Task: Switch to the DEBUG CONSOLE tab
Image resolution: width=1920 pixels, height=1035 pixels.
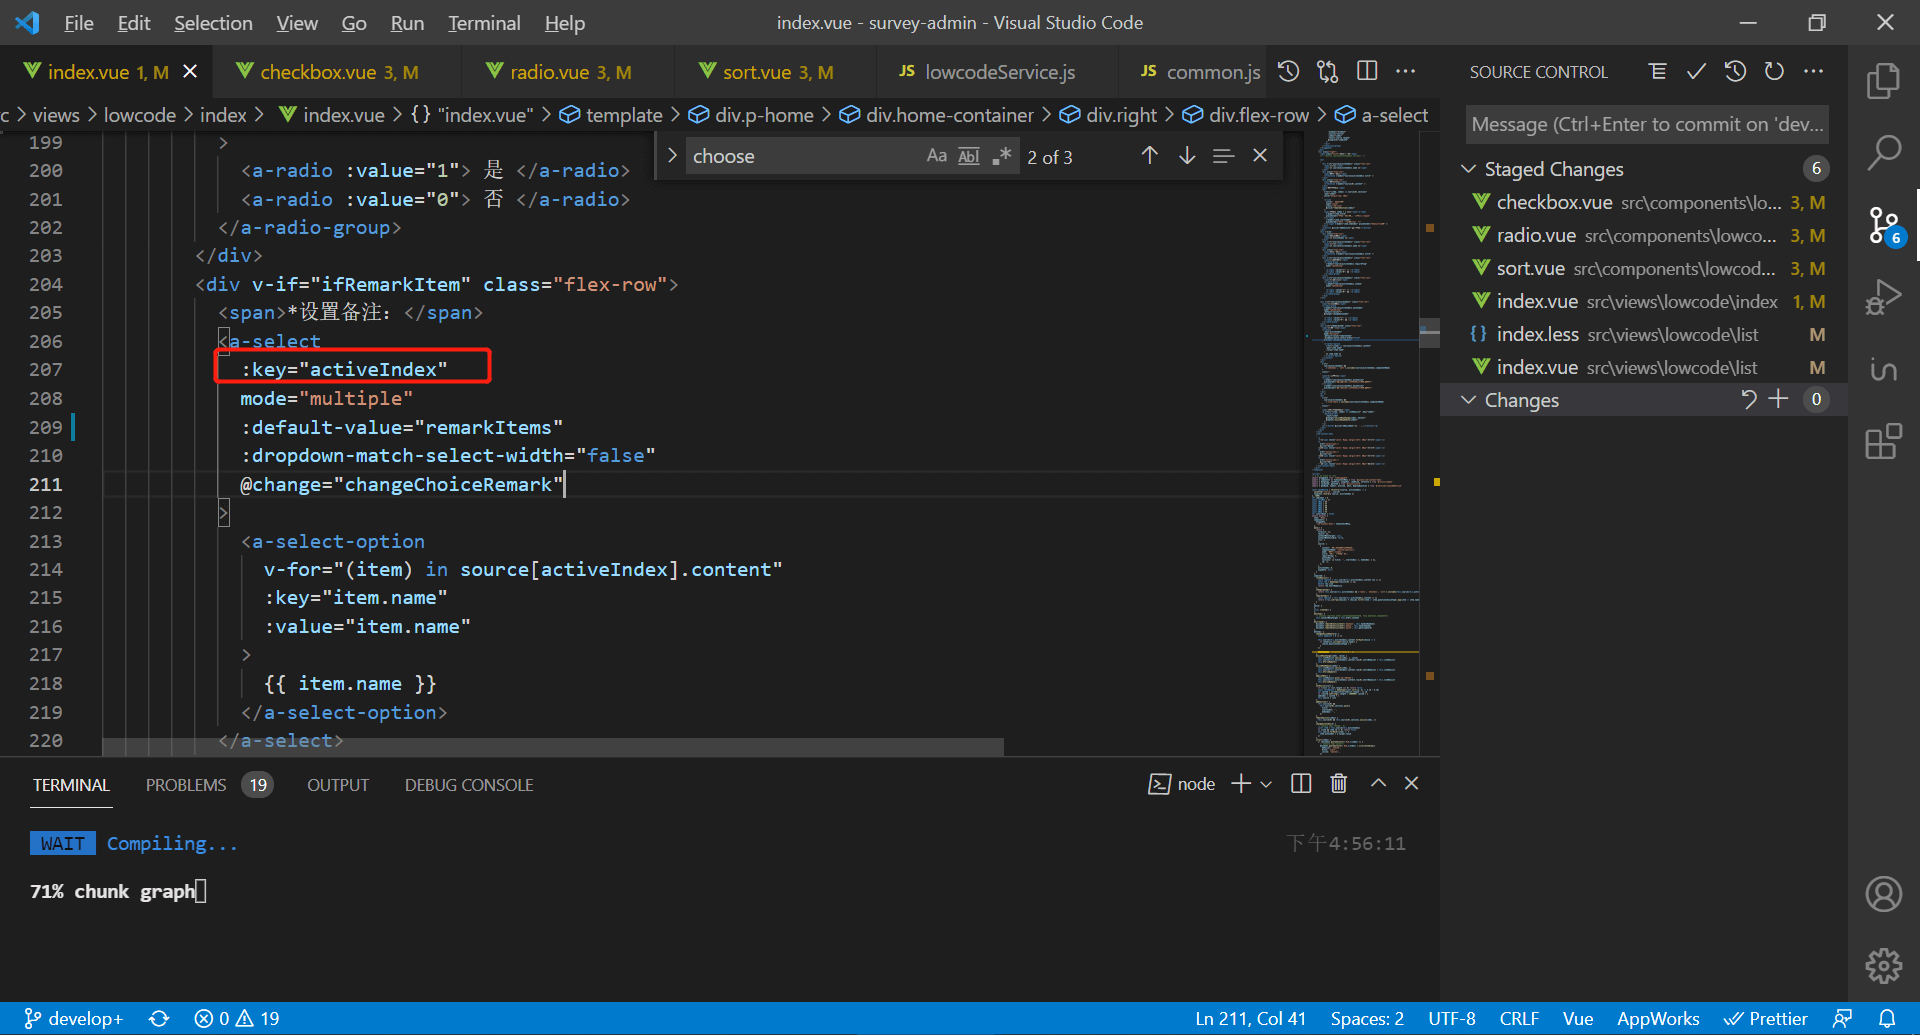Action: [469, 785]
